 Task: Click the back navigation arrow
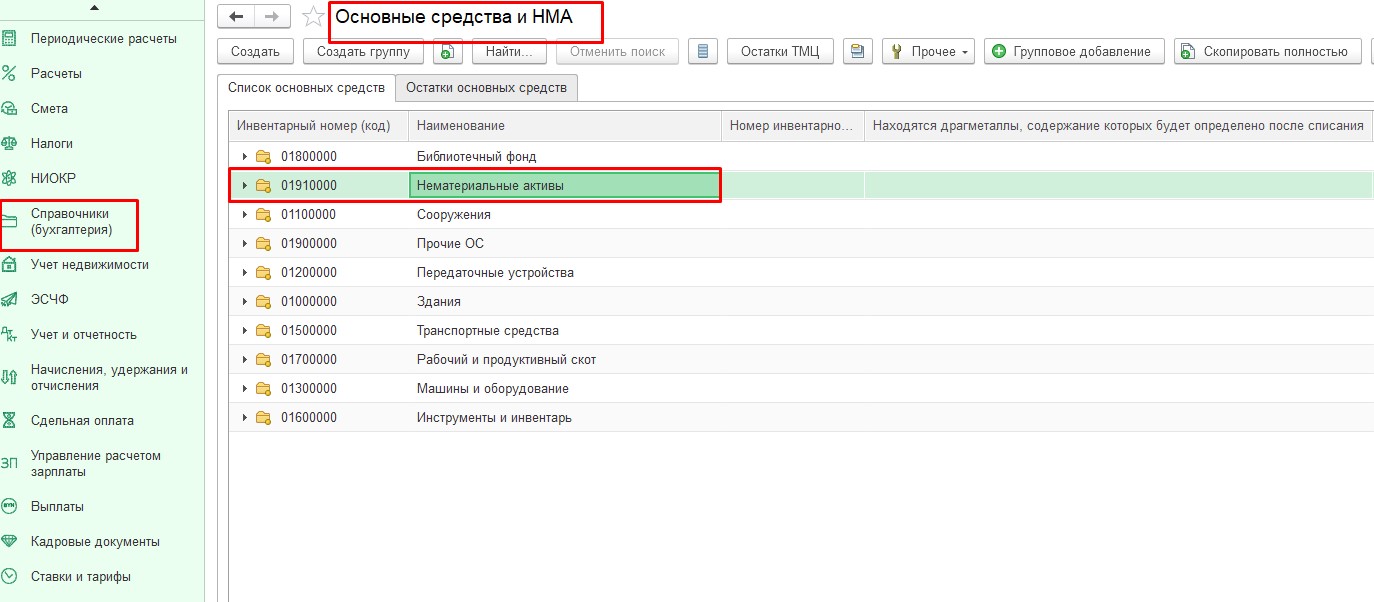pos(236,17)
